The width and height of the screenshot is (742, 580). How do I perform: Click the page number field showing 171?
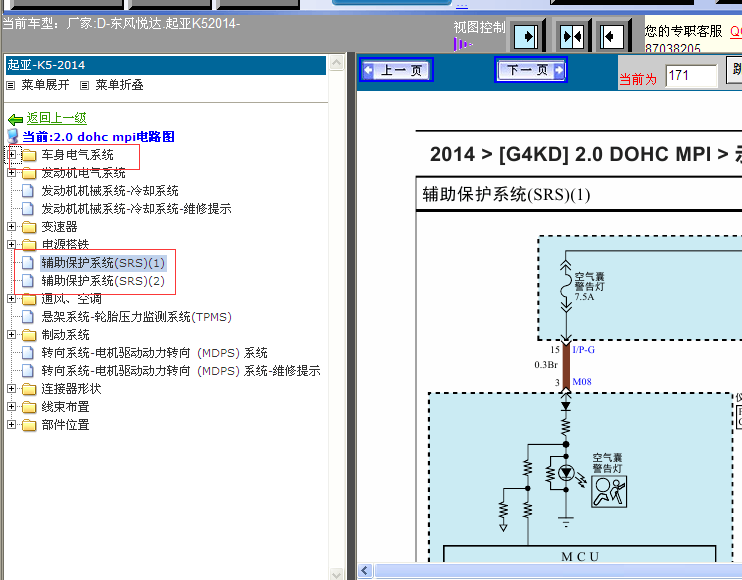point(691,76)
